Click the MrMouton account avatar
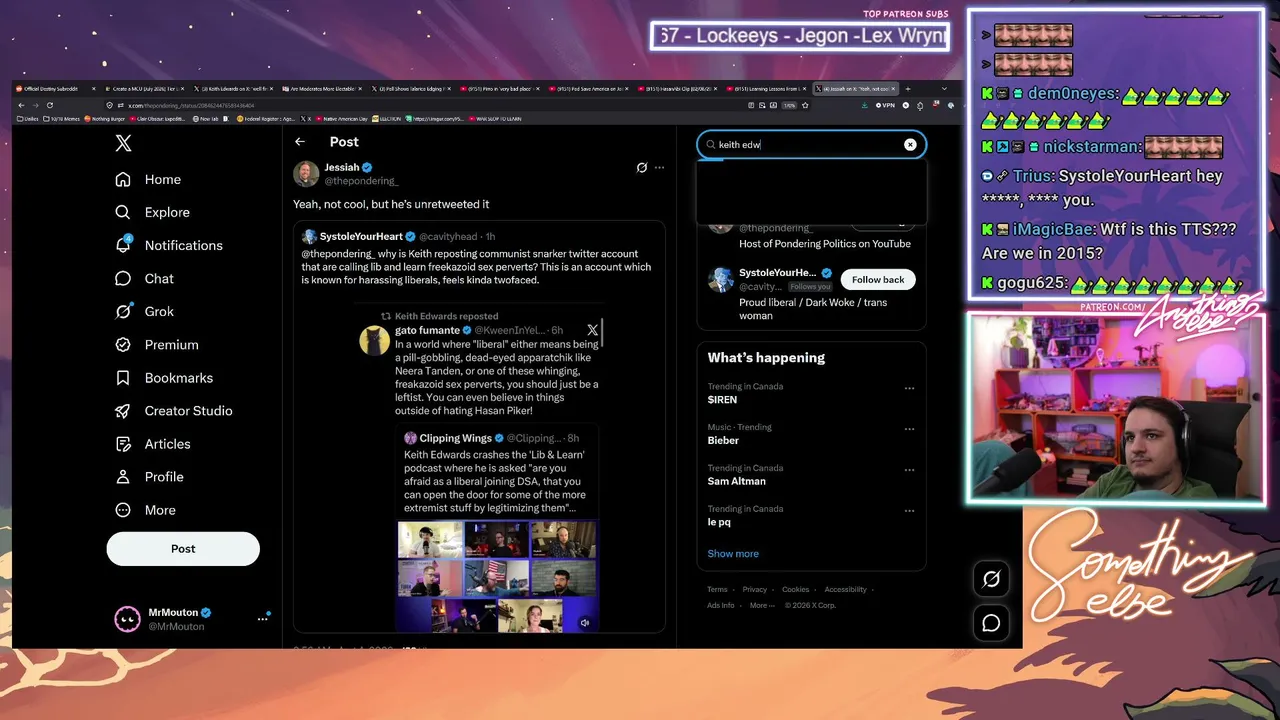Image resolution: width=1280 pixels, height=720 pixels. [x=127, y=619]
